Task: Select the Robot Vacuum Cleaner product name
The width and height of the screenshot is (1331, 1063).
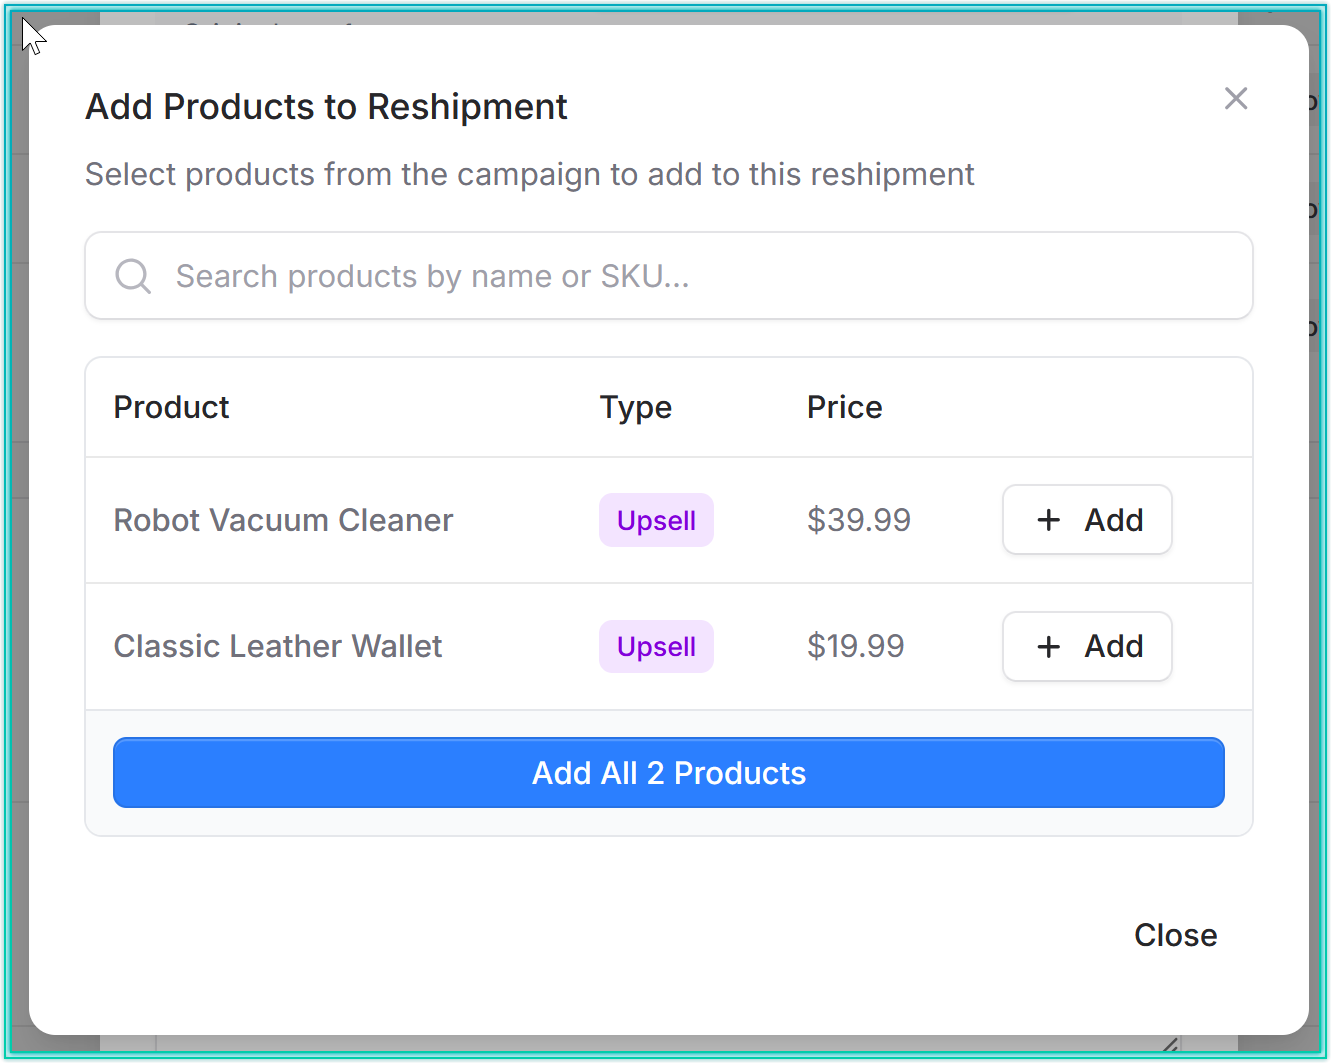Action: pyautogui.click(x=283, y=520)
